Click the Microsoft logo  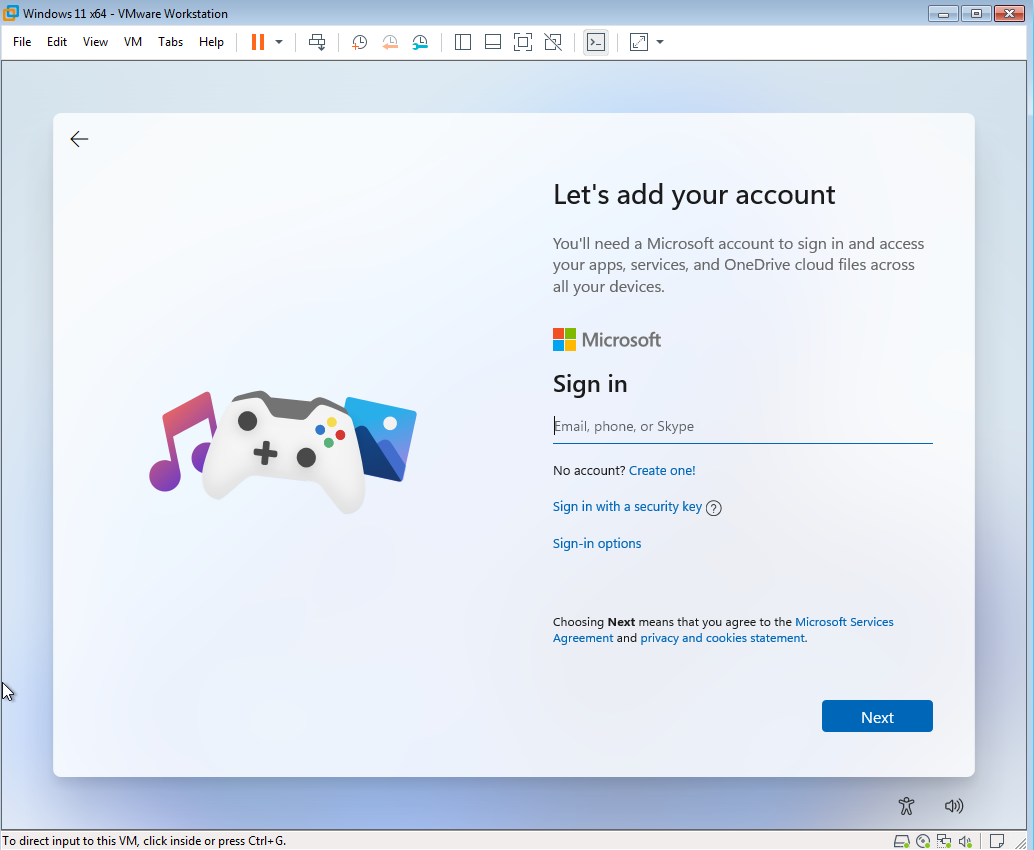(x=607, y=340)
